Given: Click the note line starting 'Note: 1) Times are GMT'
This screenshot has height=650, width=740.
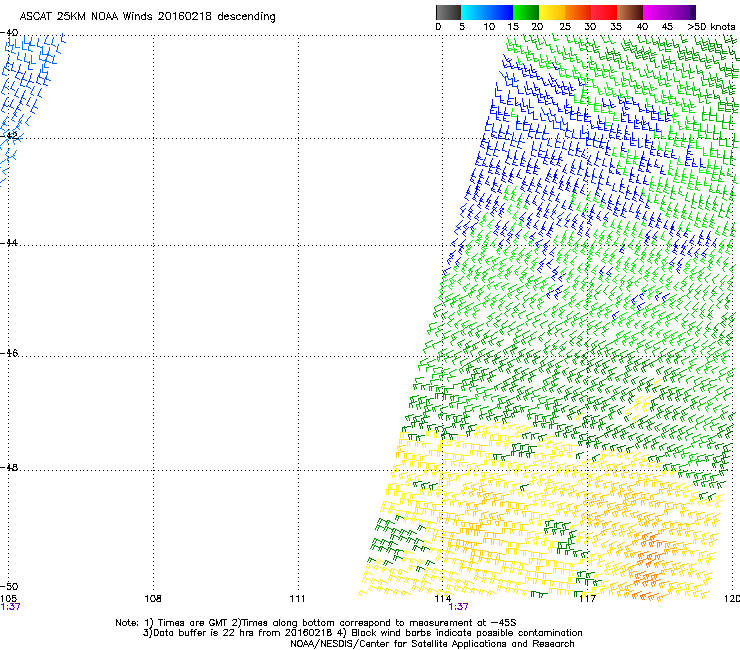Looking at the screenshot, I should click(x=316, y=623).
